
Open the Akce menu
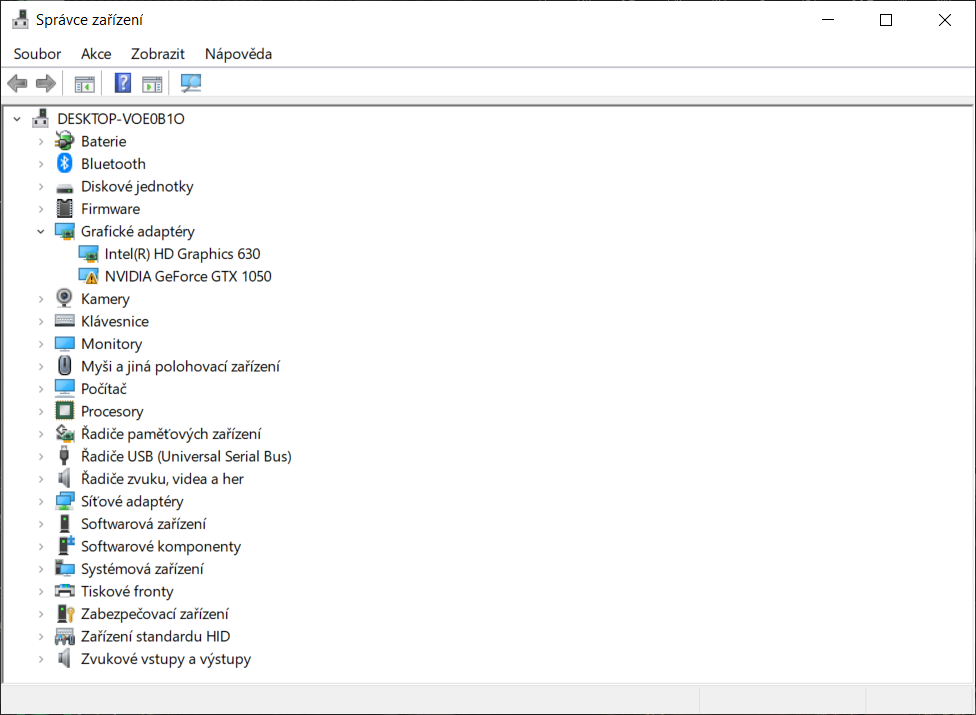coord(96,54)
